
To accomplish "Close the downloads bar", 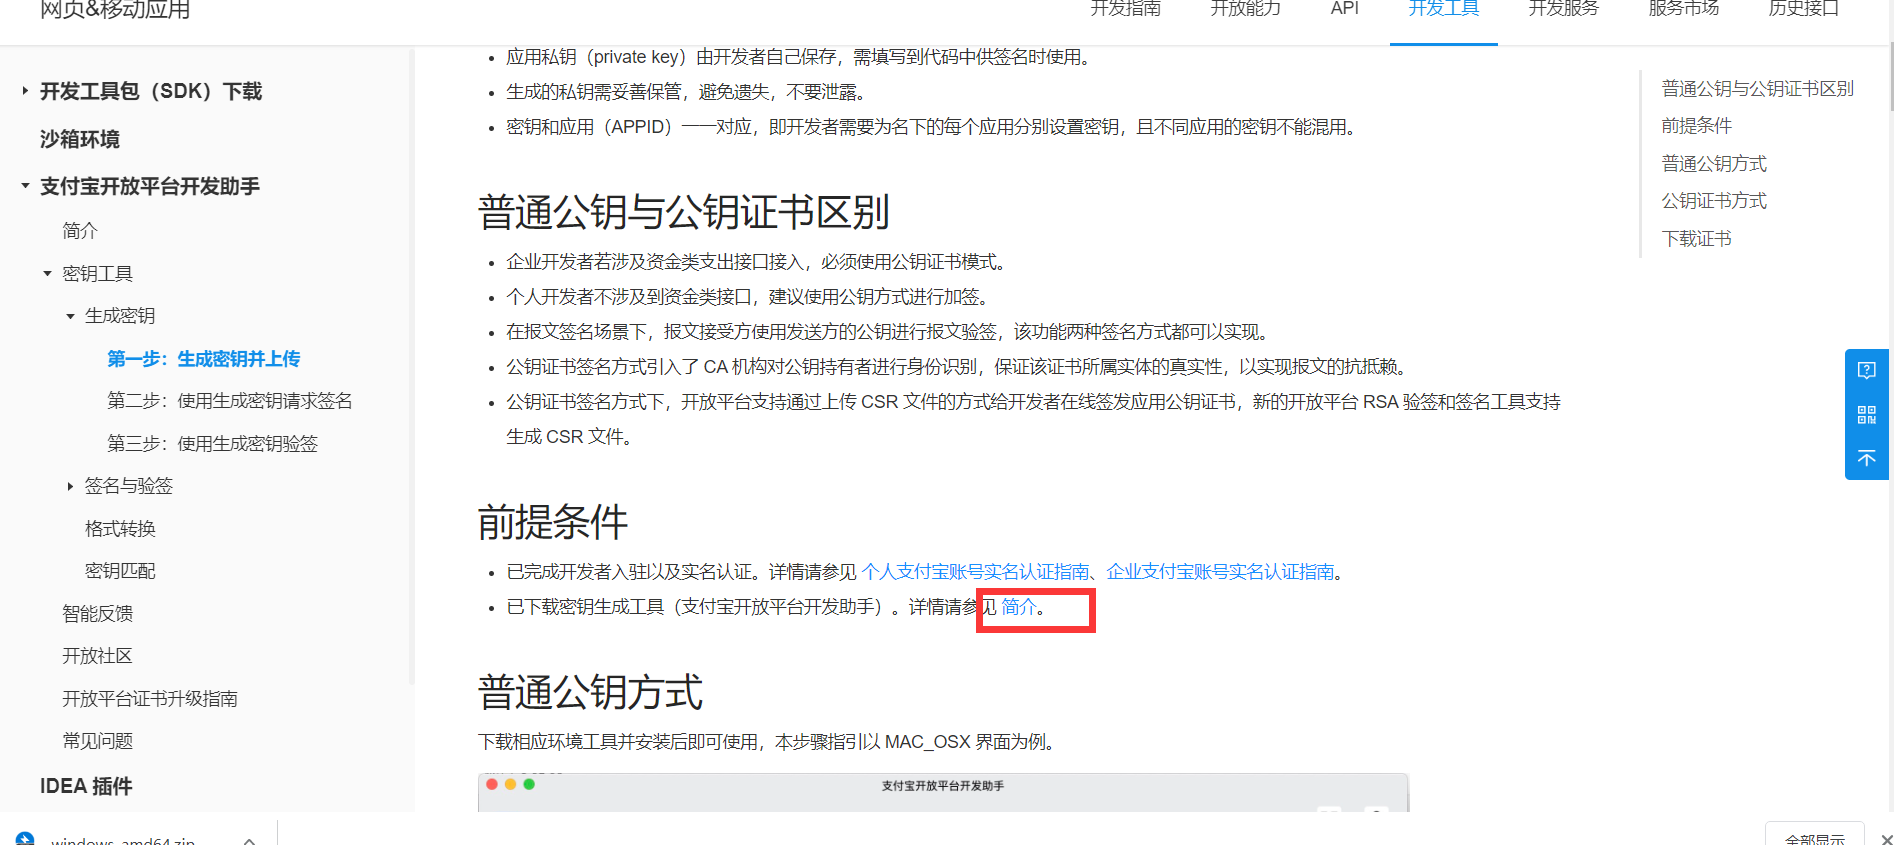I will tap(1886, 839).
